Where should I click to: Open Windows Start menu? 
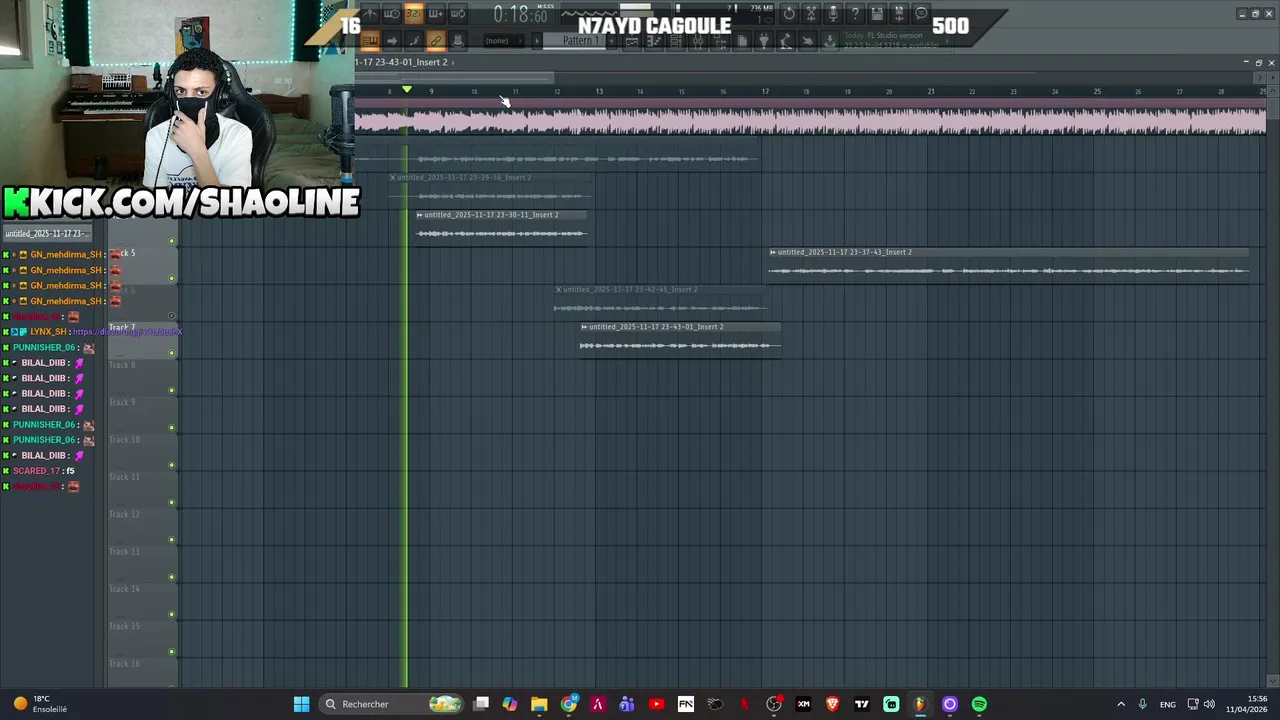(x=301, y=704)
